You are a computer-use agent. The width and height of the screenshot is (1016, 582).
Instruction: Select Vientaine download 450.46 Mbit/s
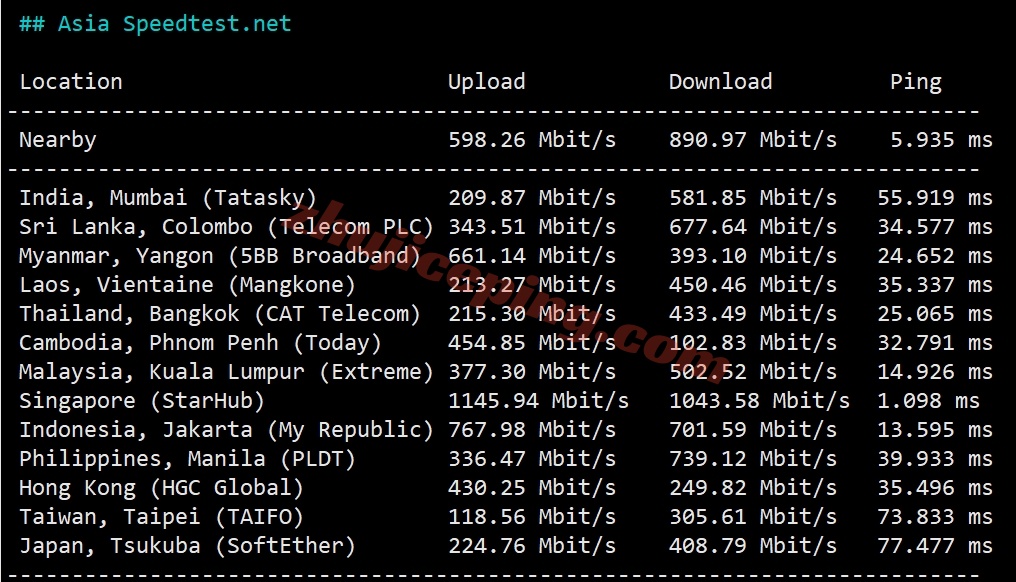[753, 285]
